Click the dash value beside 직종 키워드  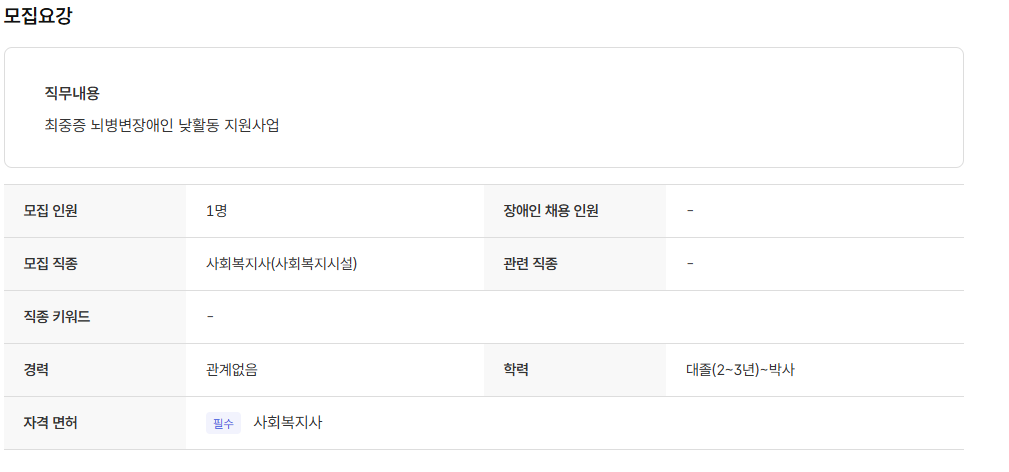point(210,317)
